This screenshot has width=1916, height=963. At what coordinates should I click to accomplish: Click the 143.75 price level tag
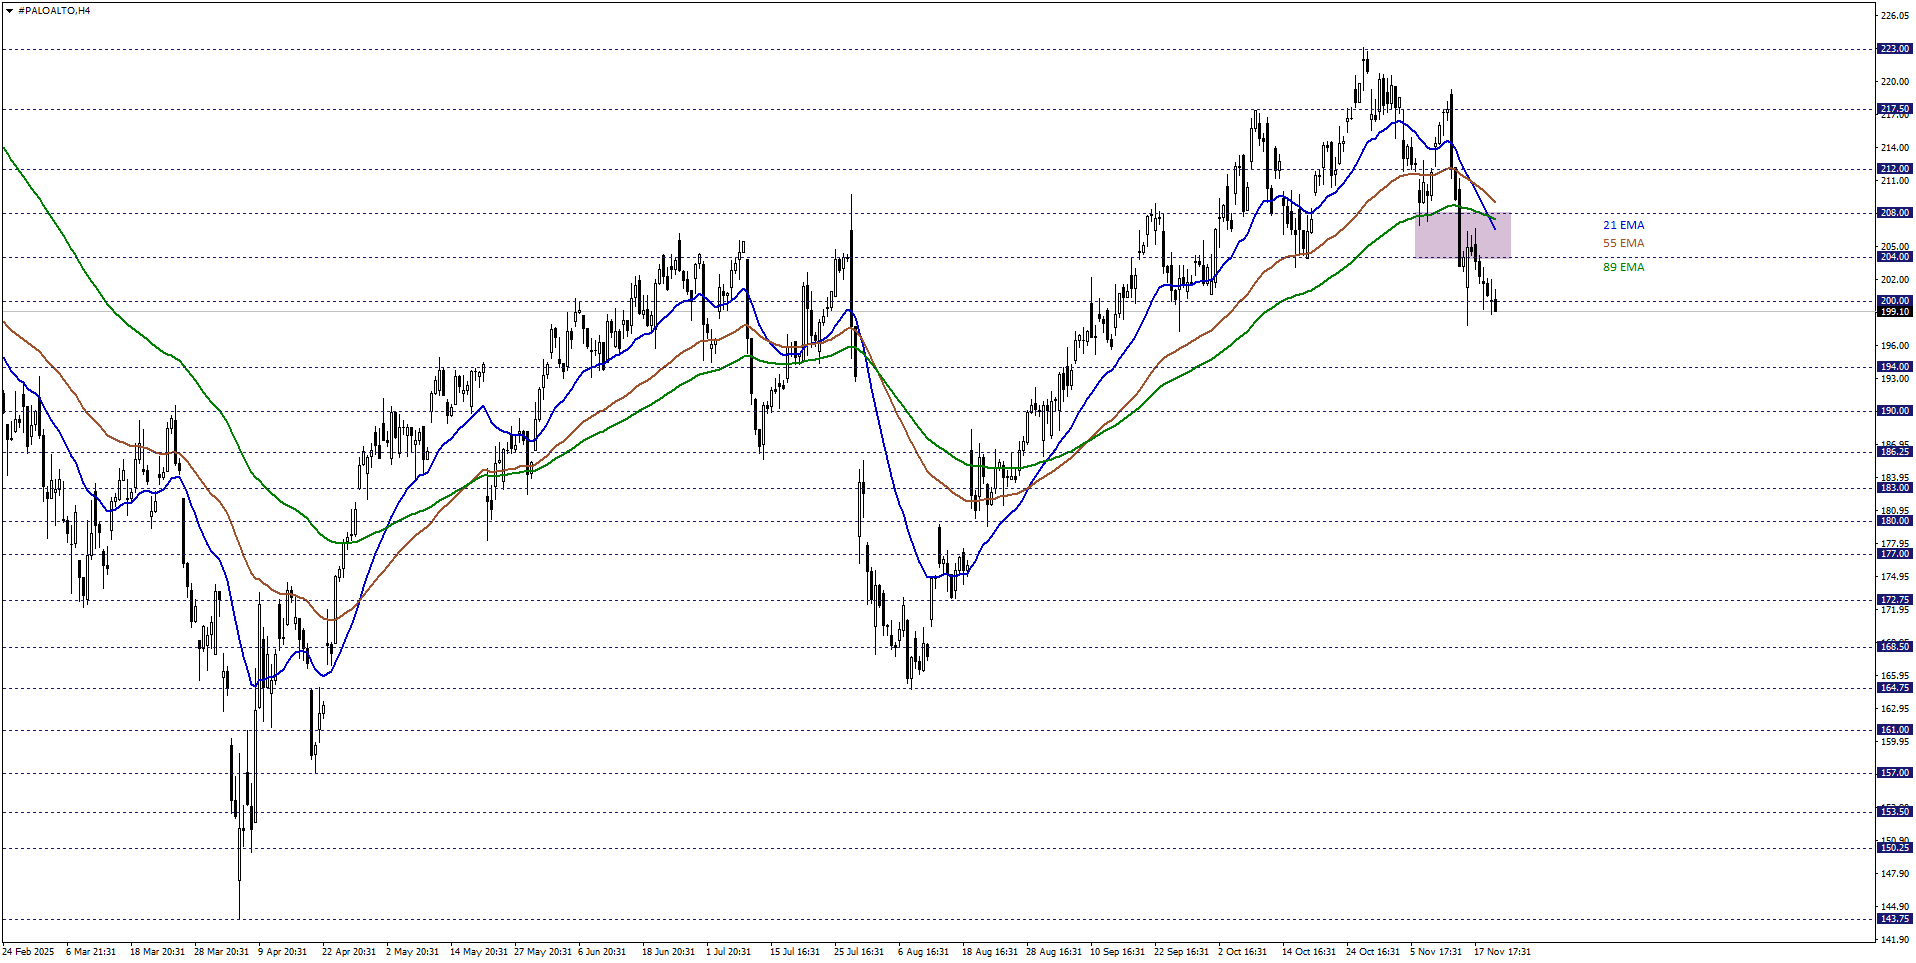1894,919
